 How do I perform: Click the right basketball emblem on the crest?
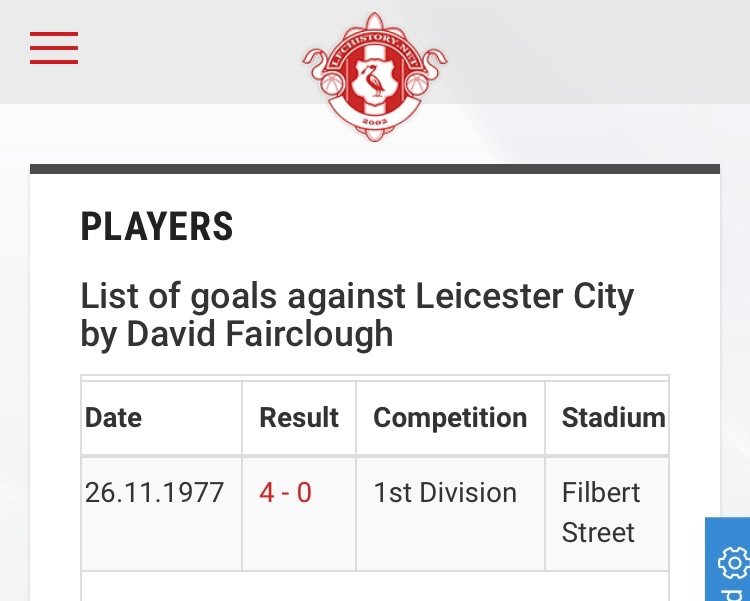[x=418, y=85]
